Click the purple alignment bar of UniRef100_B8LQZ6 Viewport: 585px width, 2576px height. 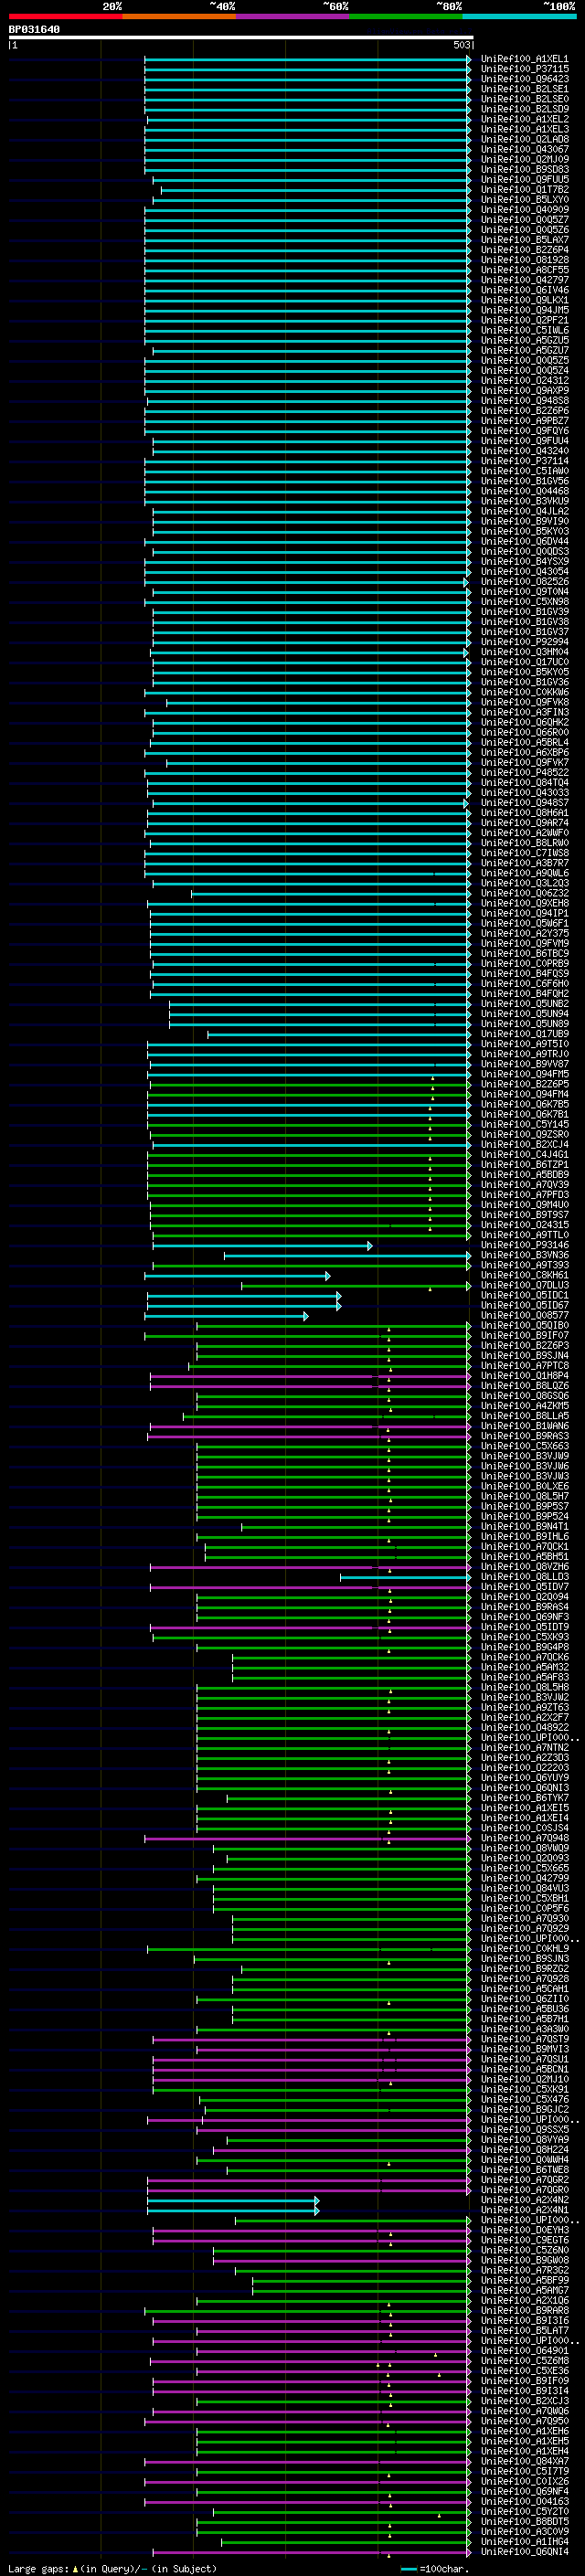point(310,1386)
